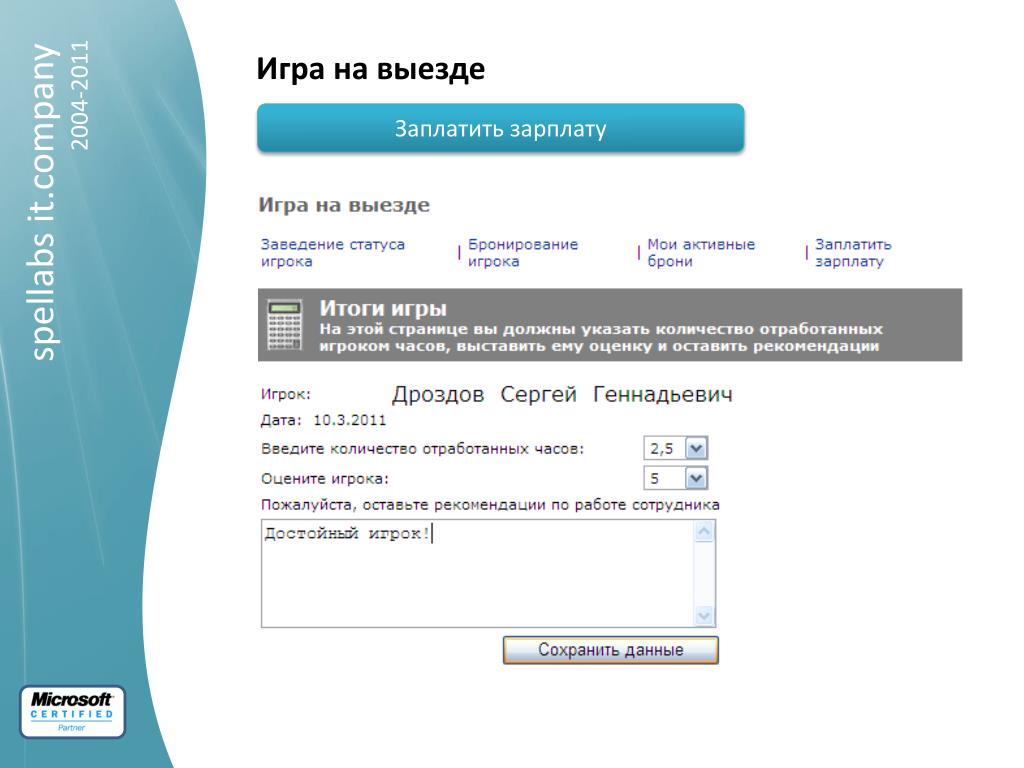Screen dimensions: 1024x768
Task: Click the label Введите количество отработанных часов
Action: pos(423,449)
